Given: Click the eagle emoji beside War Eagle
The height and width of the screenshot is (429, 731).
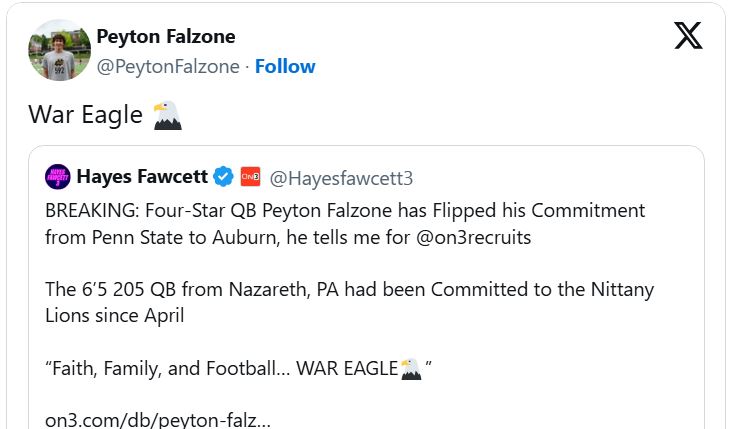Looking at the screenshot, I should click(x=167, y=115).
